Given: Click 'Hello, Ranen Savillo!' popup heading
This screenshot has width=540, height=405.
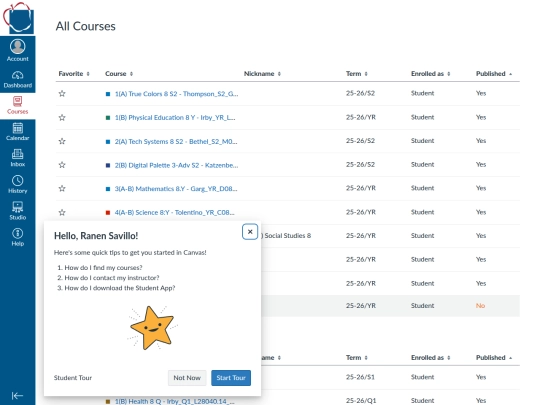Looking at the screenshot, I should pyautogui.click(x=96, y=236).
